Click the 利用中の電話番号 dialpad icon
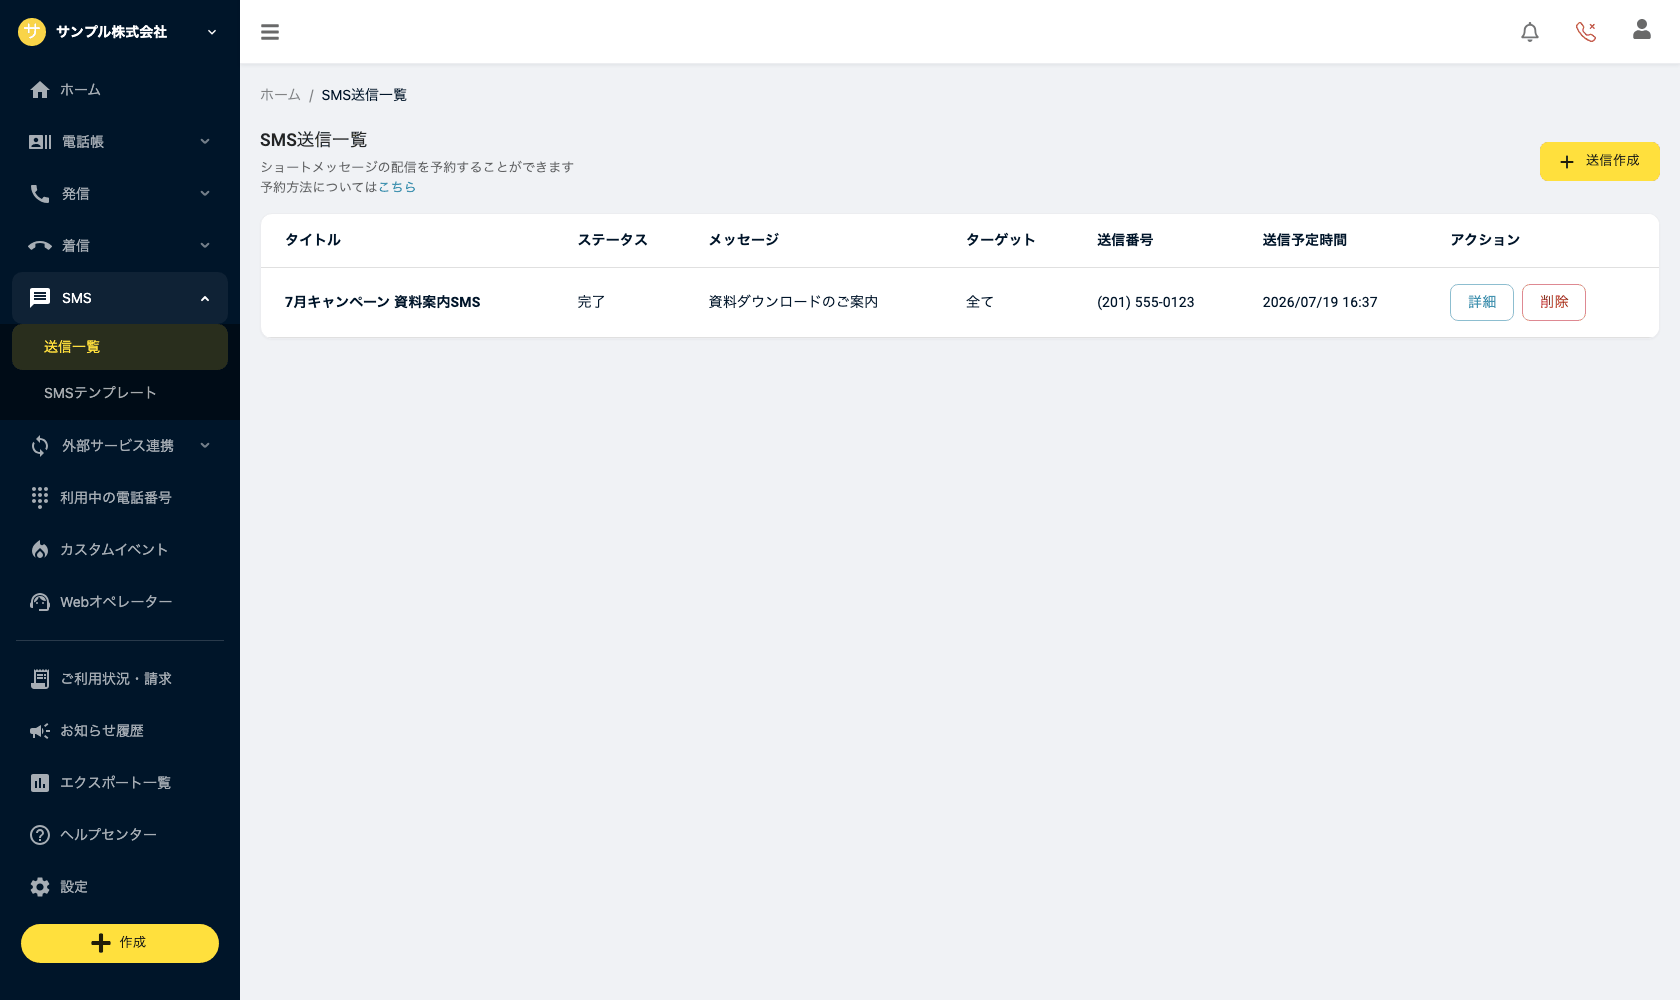 (x=40, y=498)
